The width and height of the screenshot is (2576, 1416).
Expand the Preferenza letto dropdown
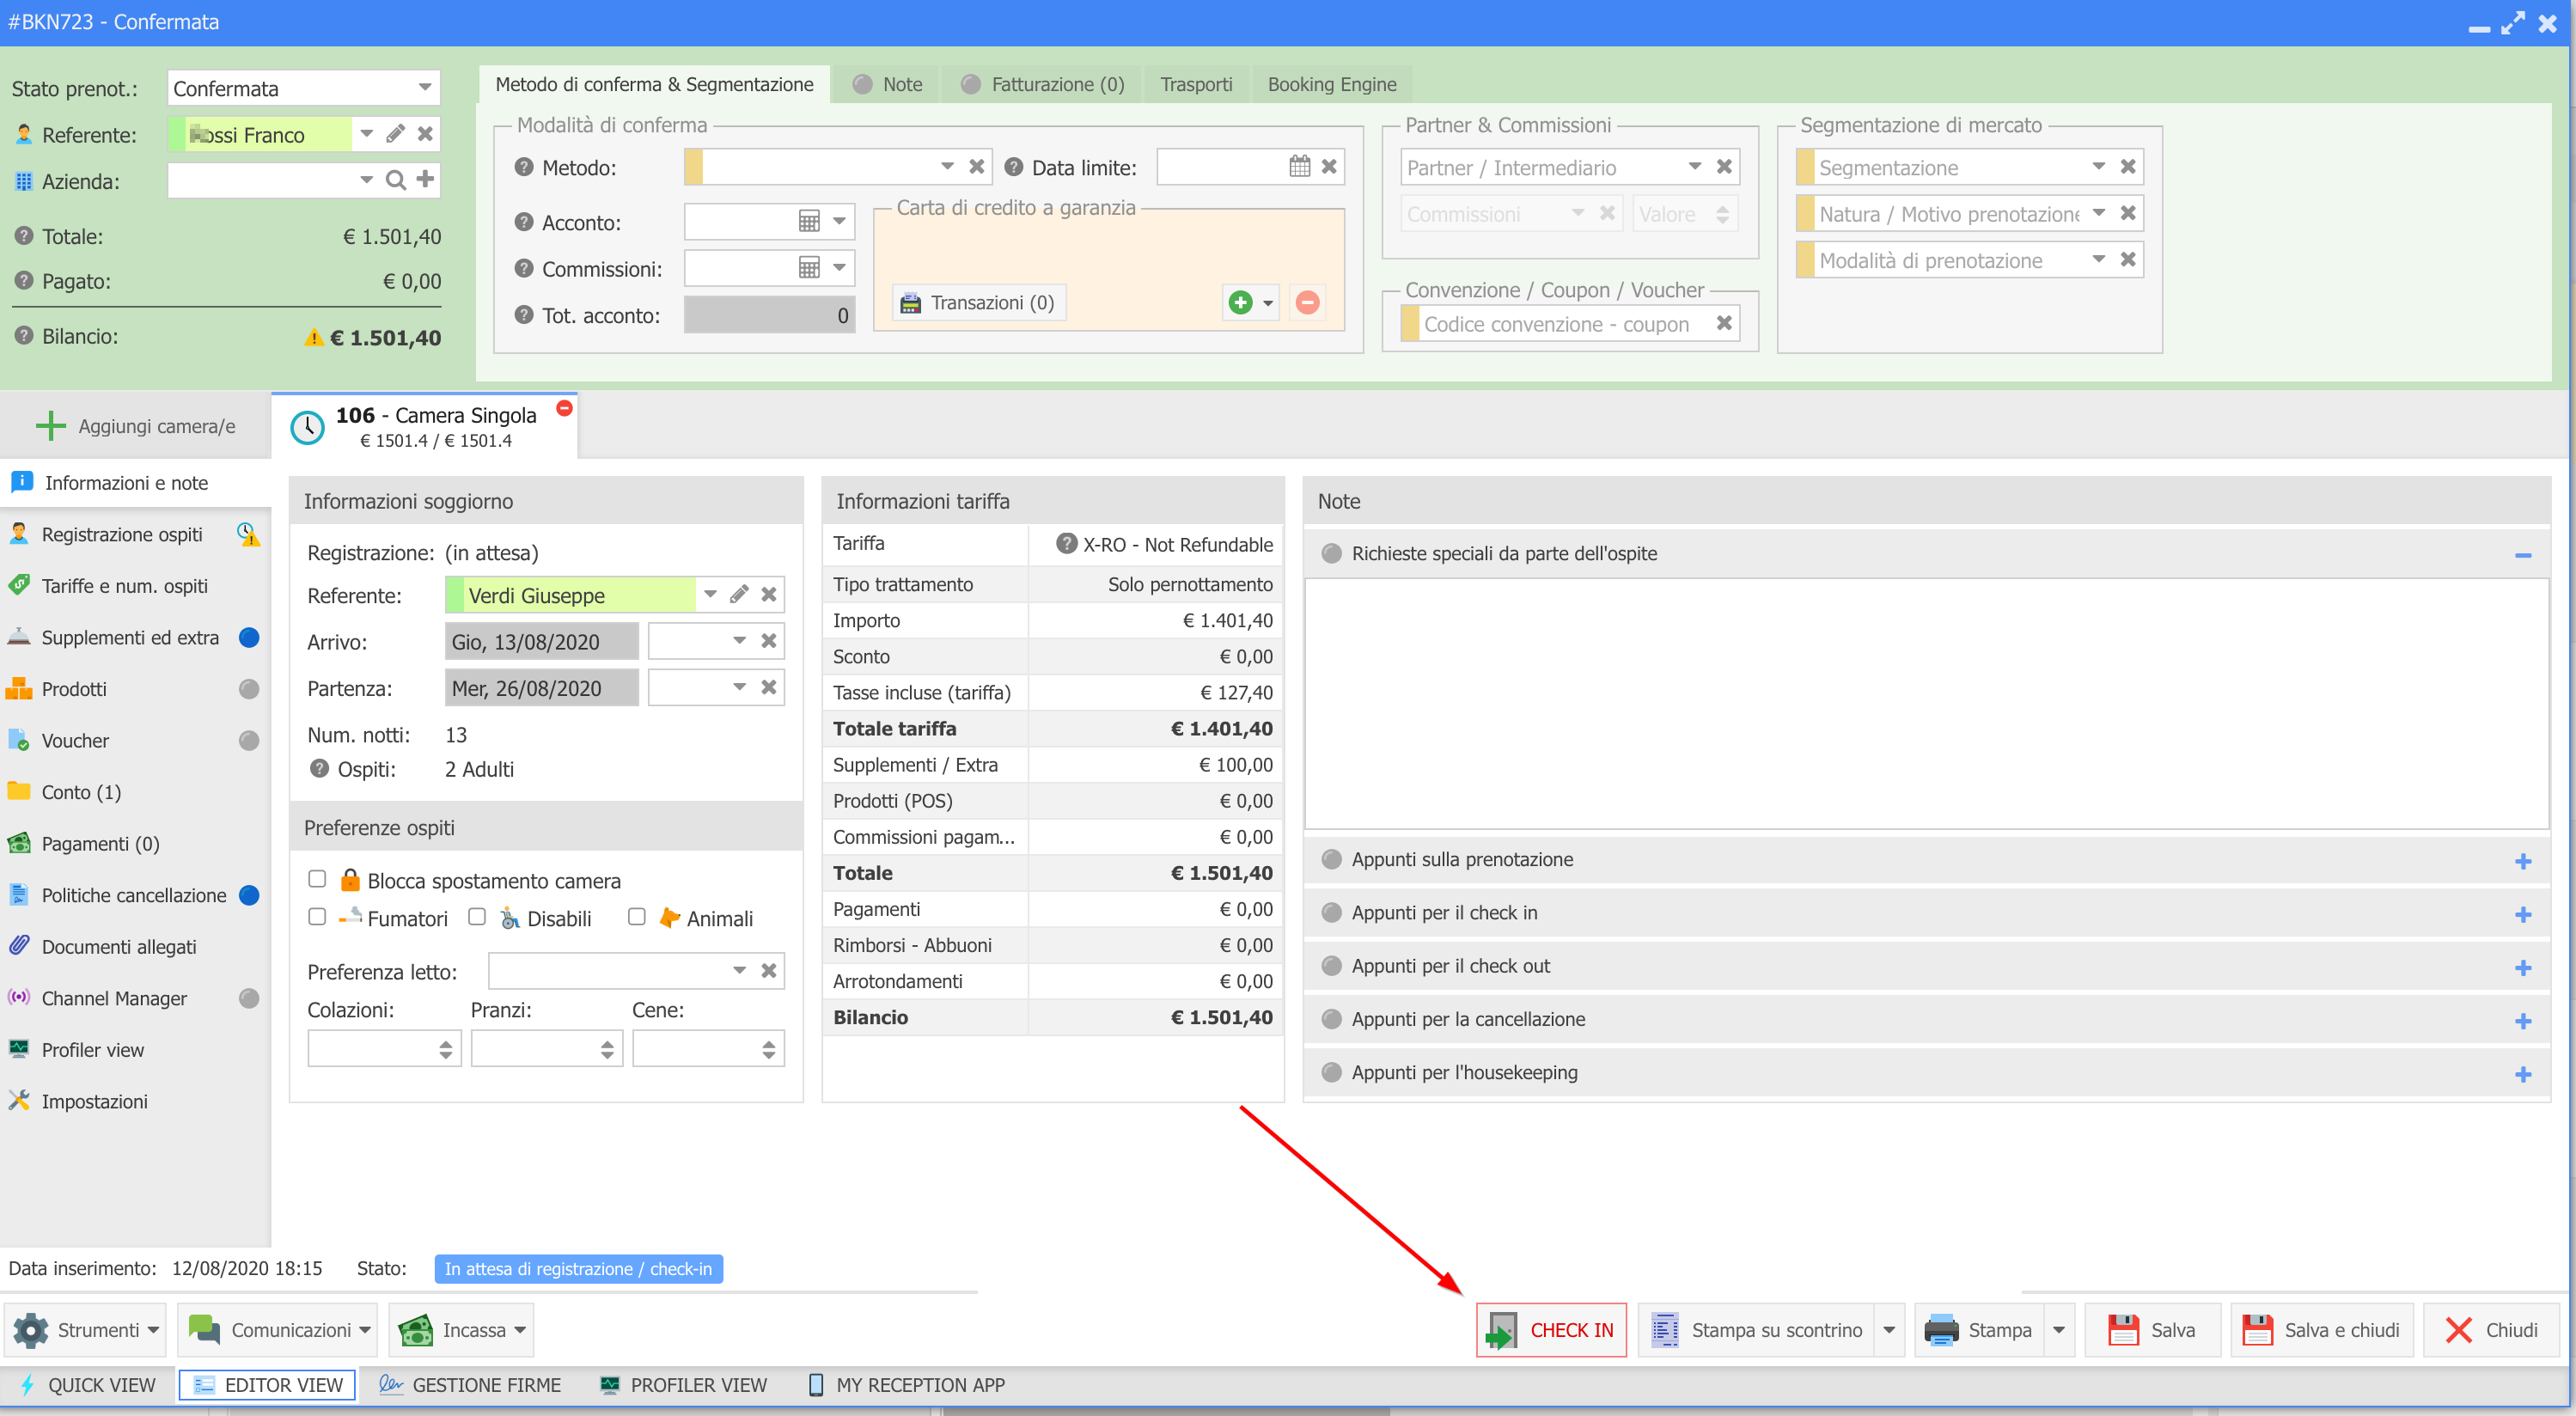pyautogui.click(x=739, y=970)
